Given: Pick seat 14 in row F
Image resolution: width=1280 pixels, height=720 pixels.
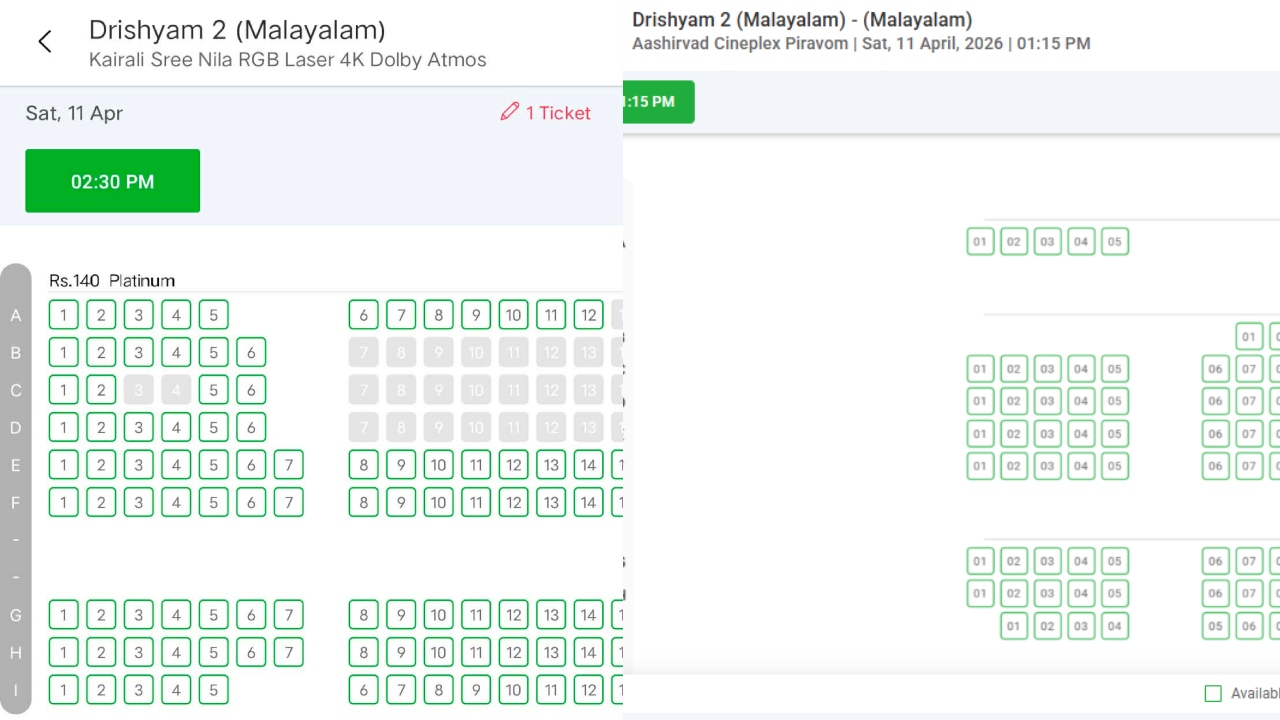Looking at the screenshot, I should pyautogui.click(x=589, y=502).
